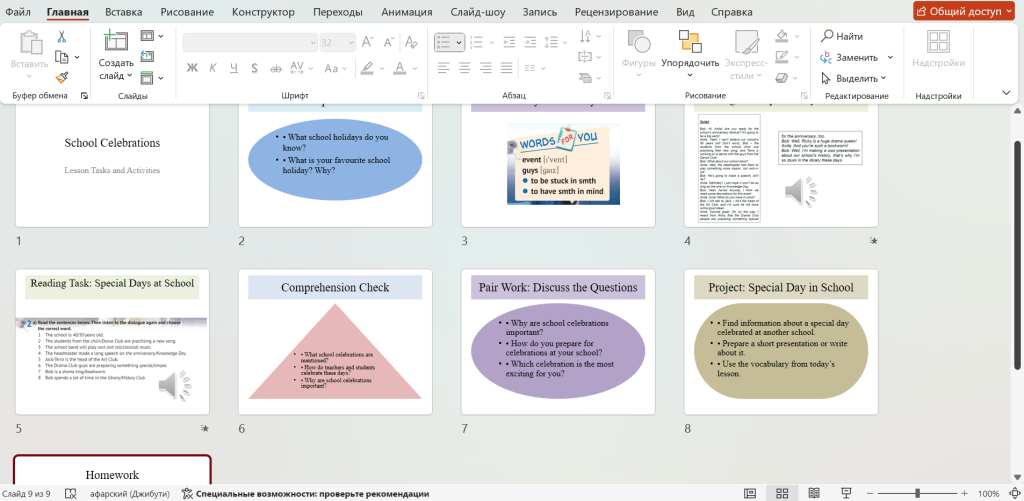
Task: Switch to Normal view in status bar
Action: (752, 493)
